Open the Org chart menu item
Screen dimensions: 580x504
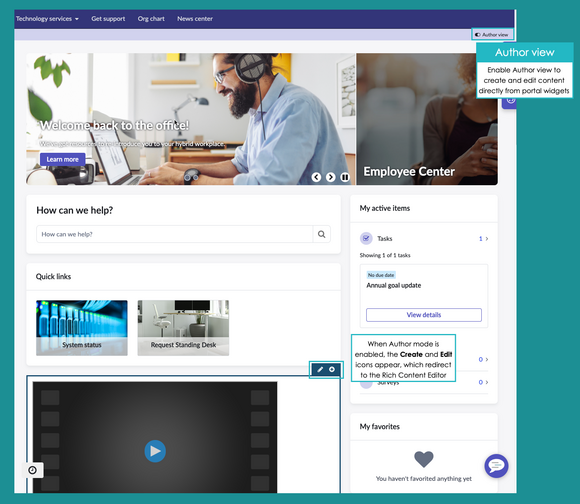tap(151, 18)
